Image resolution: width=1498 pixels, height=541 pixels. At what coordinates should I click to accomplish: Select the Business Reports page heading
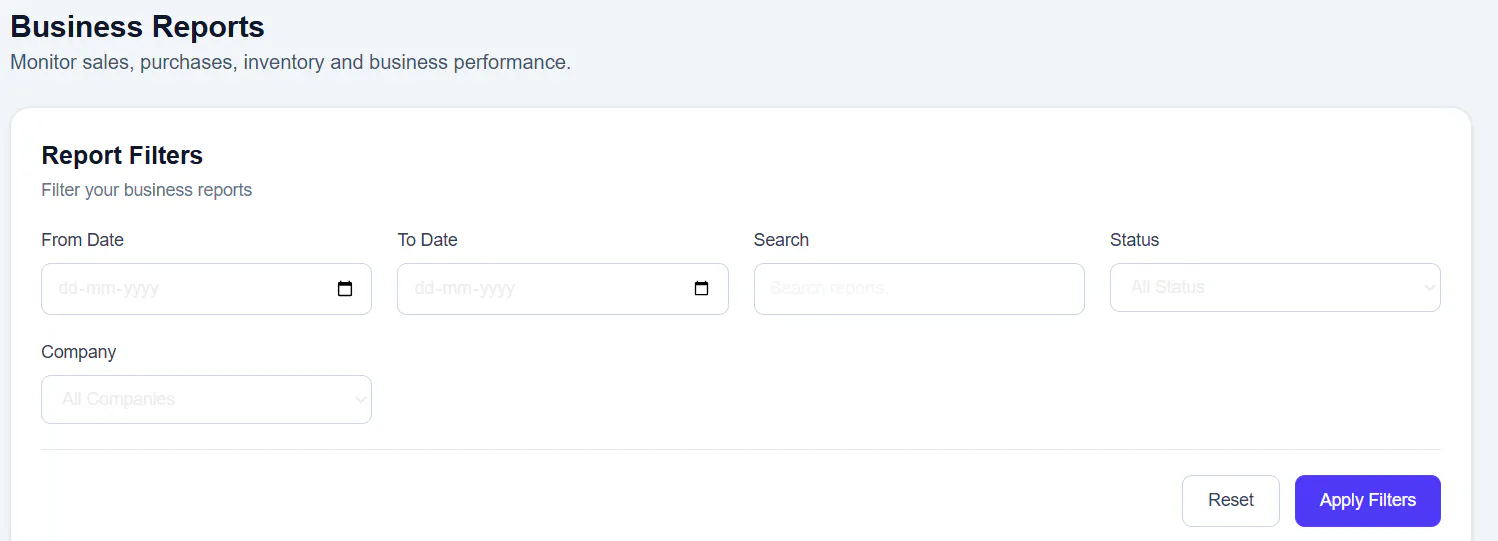[138, 26]
